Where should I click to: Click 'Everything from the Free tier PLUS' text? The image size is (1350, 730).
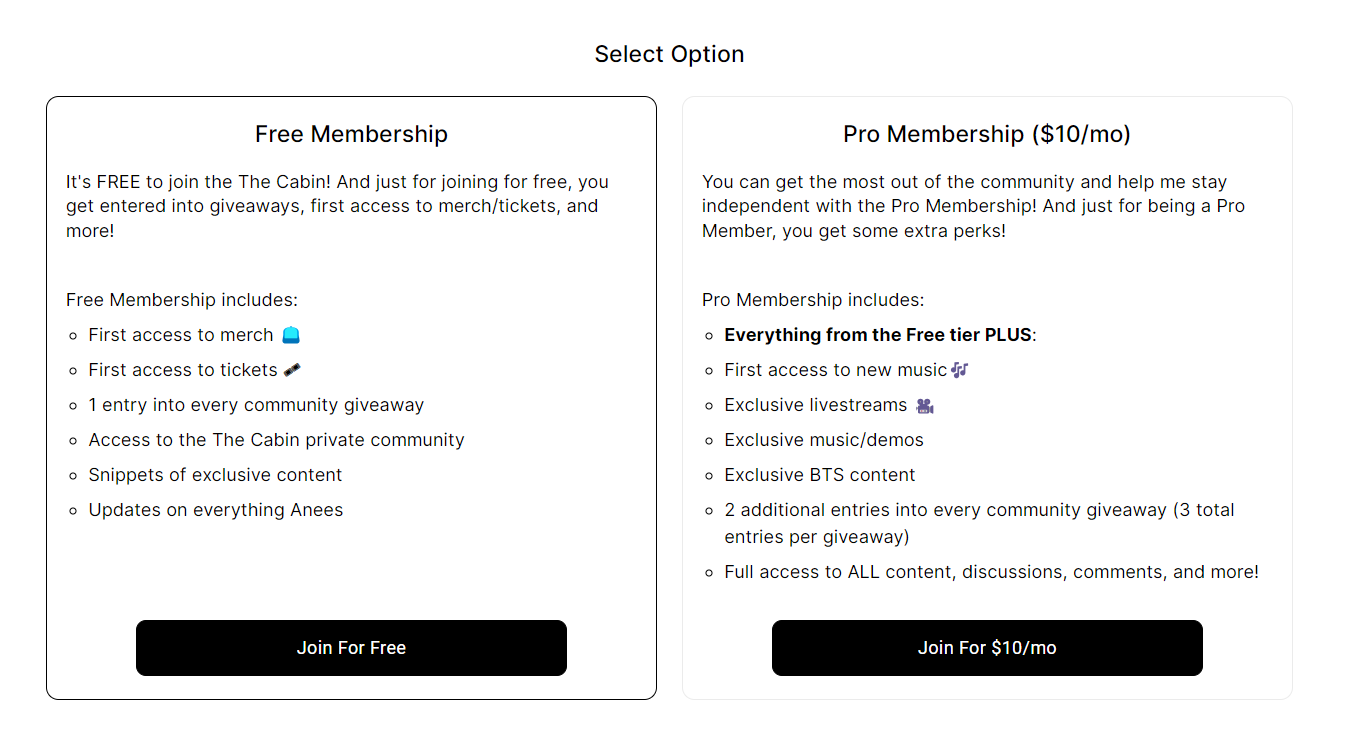tap(878, 335)
